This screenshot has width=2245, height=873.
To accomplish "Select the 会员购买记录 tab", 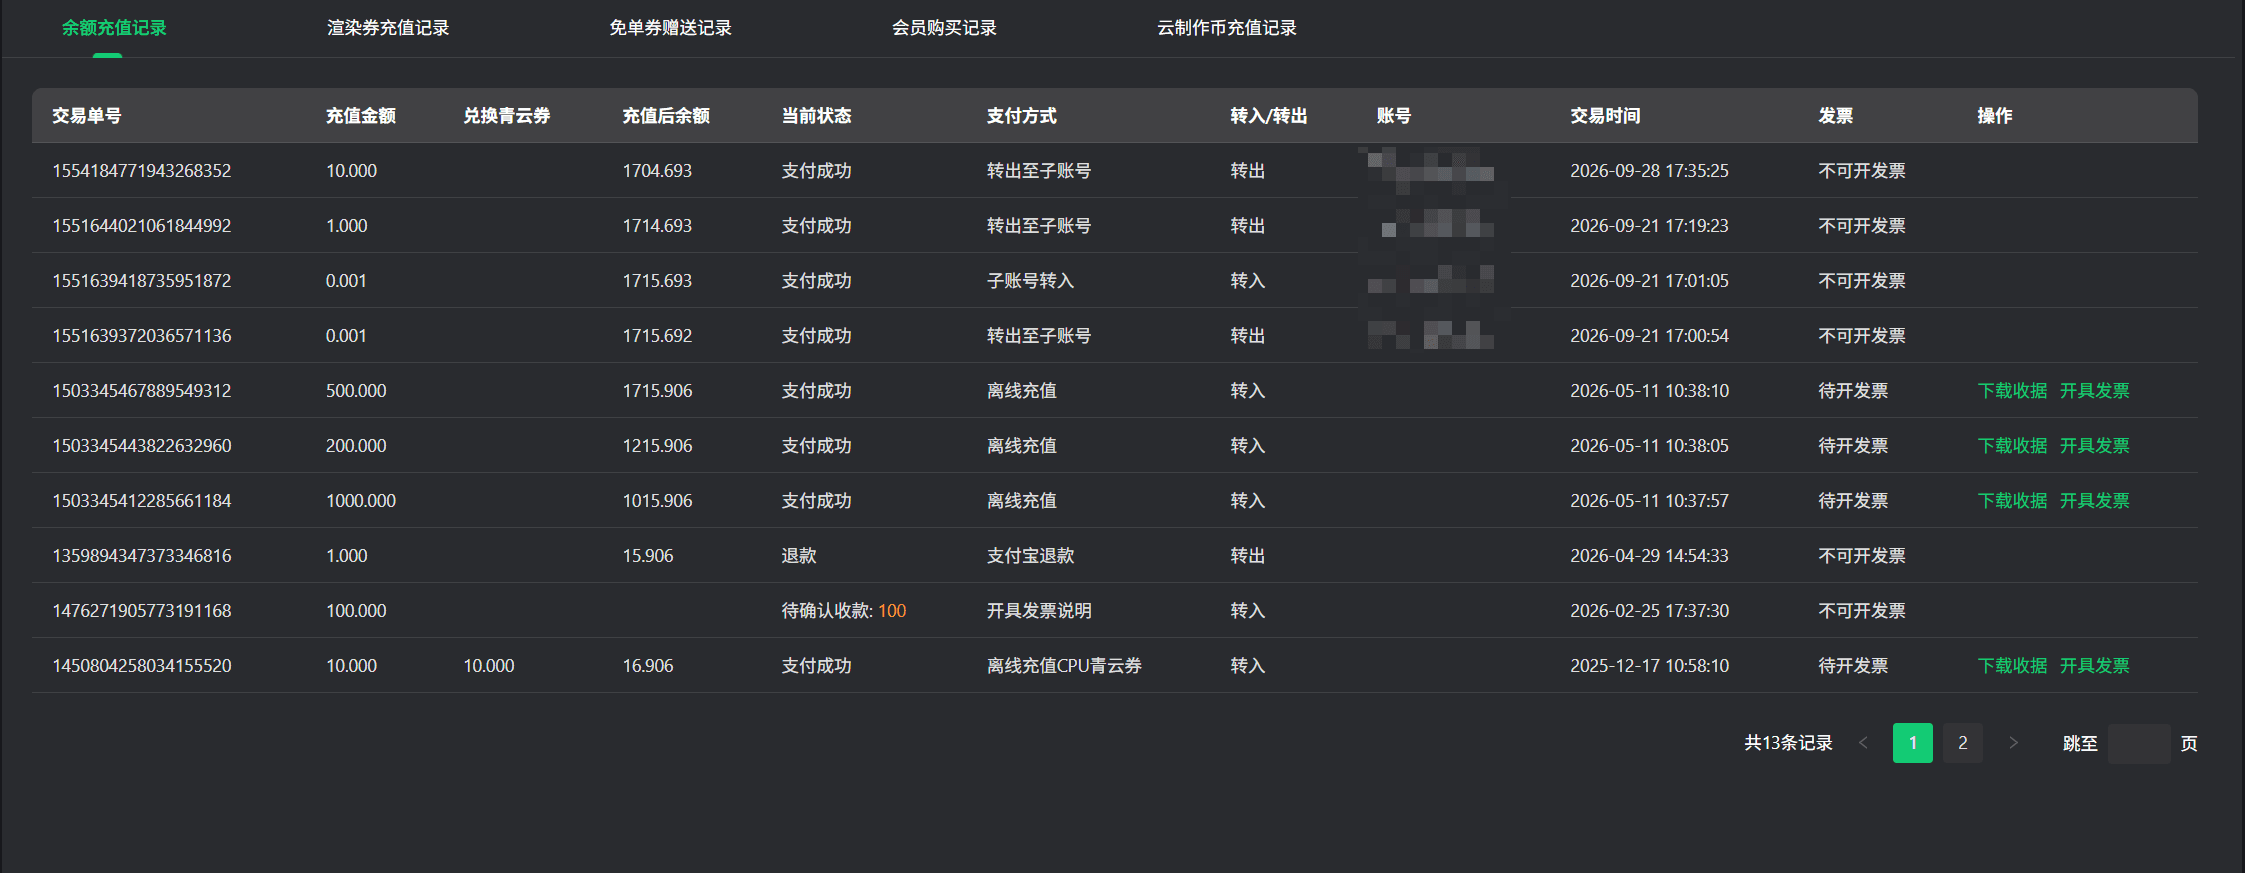I will [x=944, y=28].
